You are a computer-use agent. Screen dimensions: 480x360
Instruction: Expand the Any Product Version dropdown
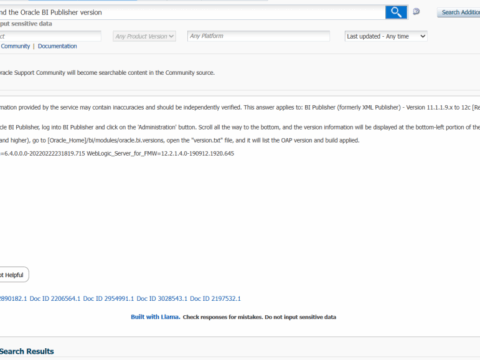[145, 36]
